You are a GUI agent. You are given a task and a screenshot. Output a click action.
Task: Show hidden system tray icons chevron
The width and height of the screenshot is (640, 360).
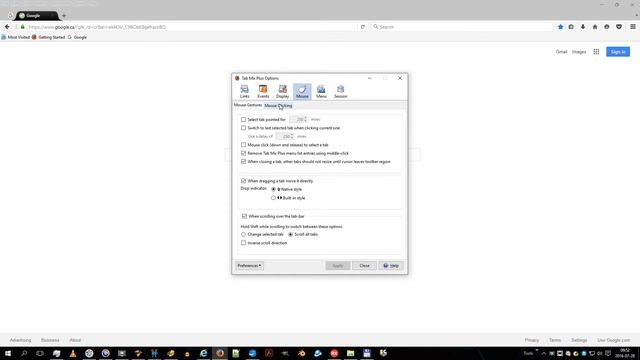[x=544, y=353]
